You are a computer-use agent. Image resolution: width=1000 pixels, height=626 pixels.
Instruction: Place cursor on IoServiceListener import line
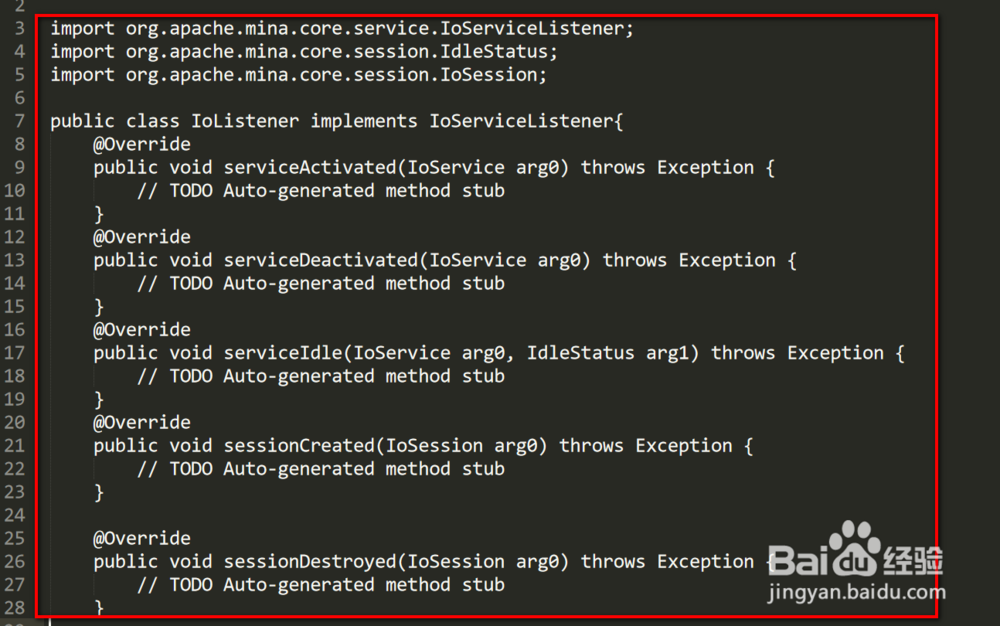pyautogui.click(x=342, y=28)
